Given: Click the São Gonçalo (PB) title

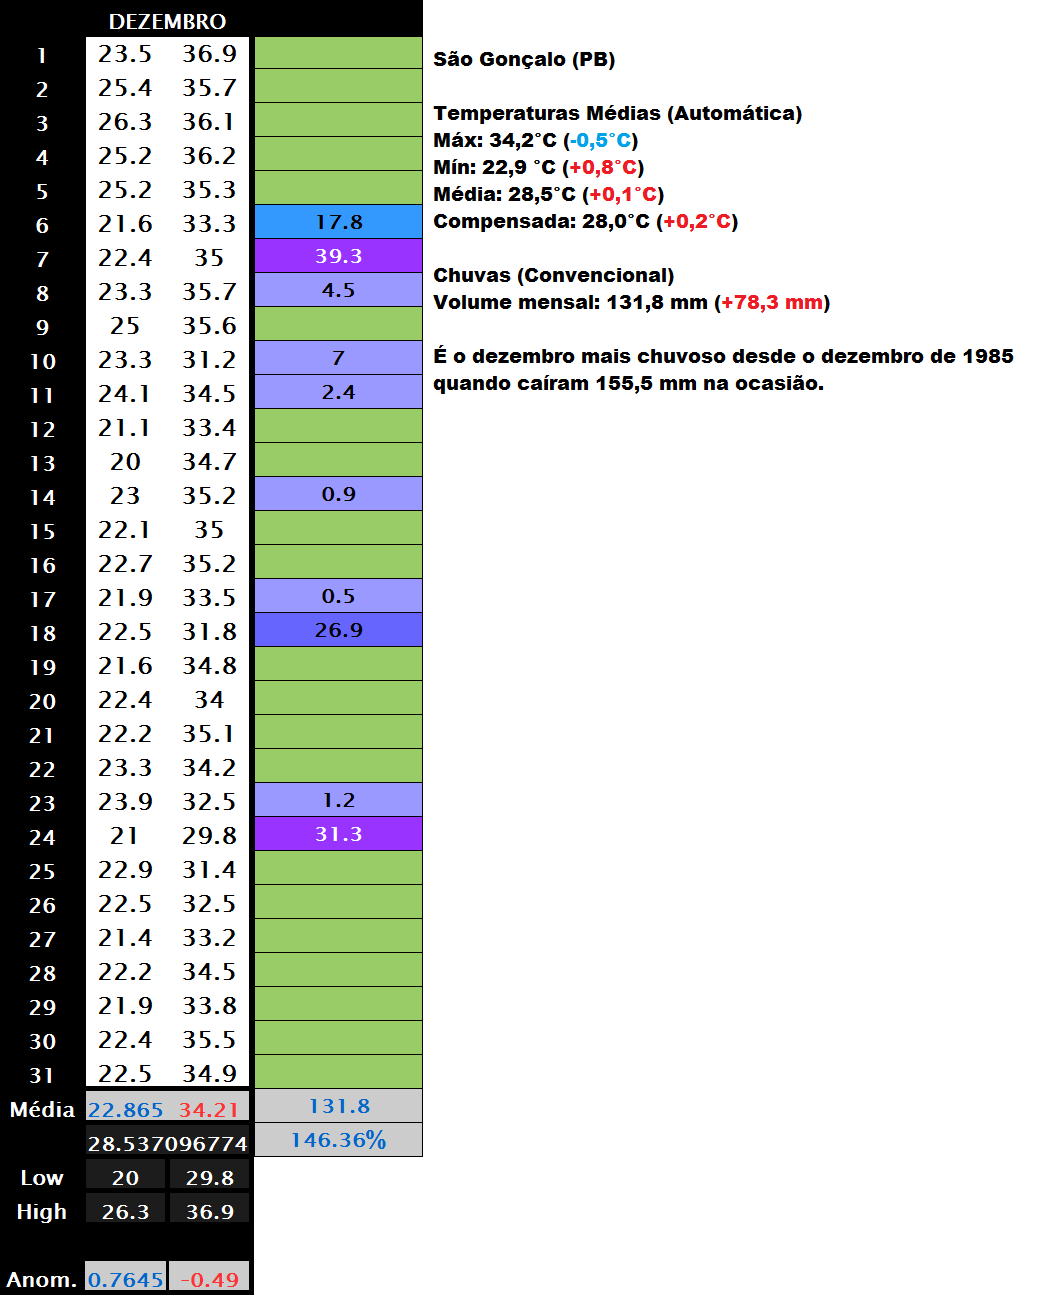Looking at the screenshot, I should pyautogui.click(x=524, y=59).
